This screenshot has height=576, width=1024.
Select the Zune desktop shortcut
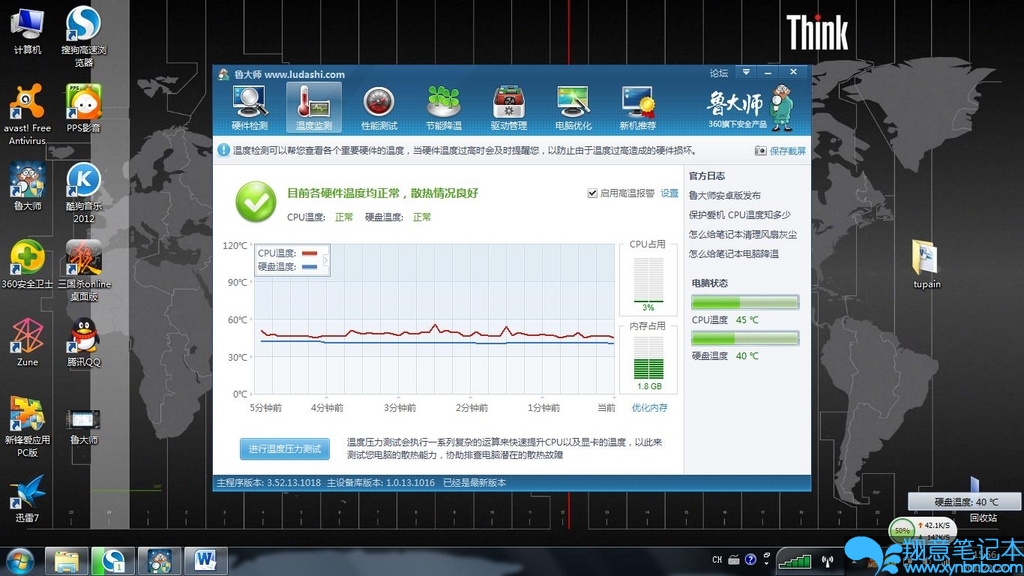[27, 342]
